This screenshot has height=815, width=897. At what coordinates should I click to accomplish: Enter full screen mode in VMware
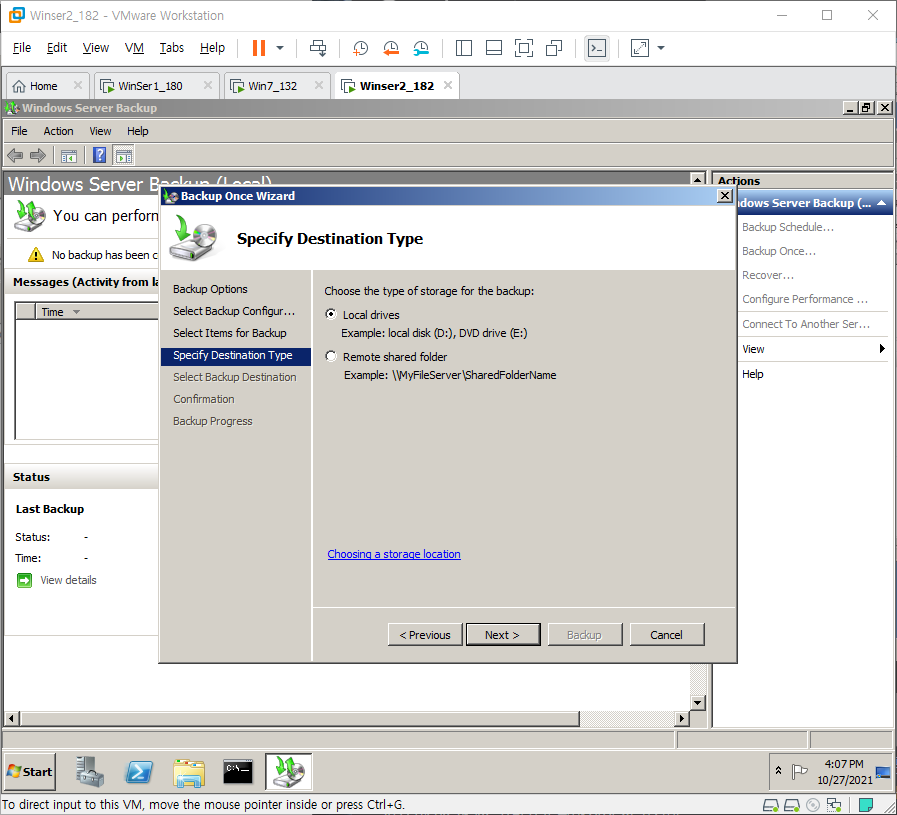(523, 48)
